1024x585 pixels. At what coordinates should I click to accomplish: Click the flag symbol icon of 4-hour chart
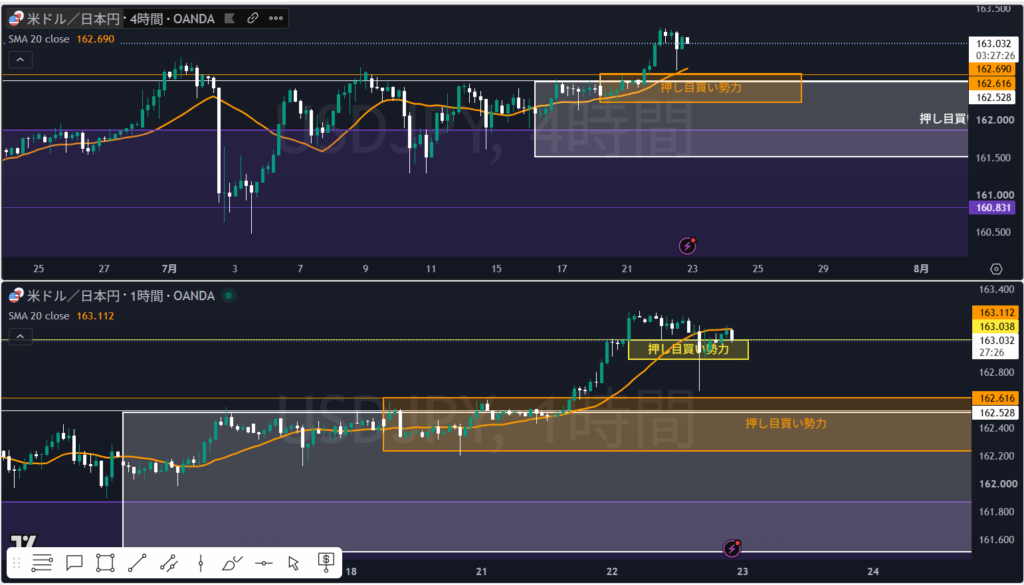coord(16,19)
